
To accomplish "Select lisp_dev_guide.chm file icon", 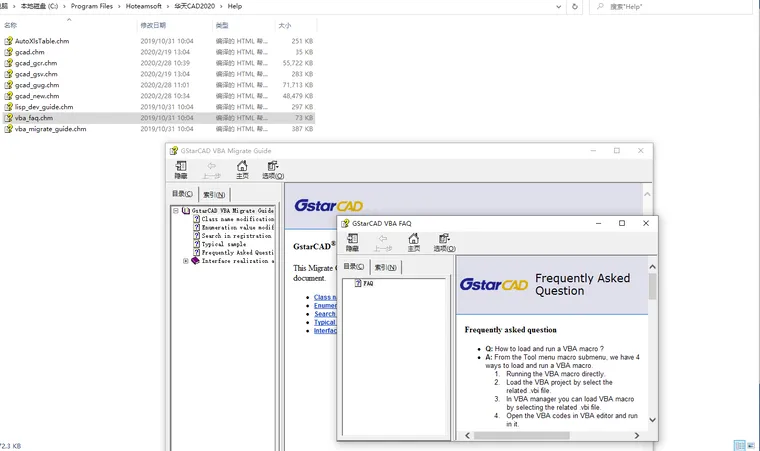I will coord(8,107).
